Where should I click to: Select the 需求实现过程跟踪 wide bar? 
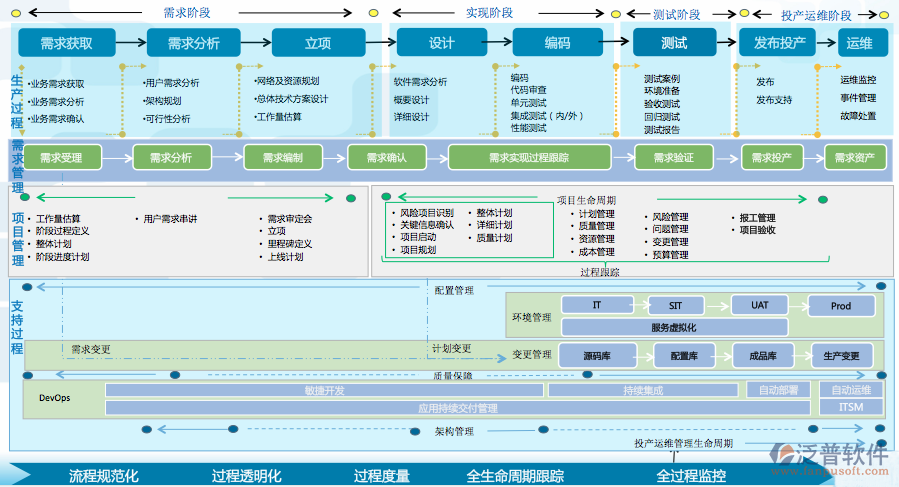click(535, 158)
